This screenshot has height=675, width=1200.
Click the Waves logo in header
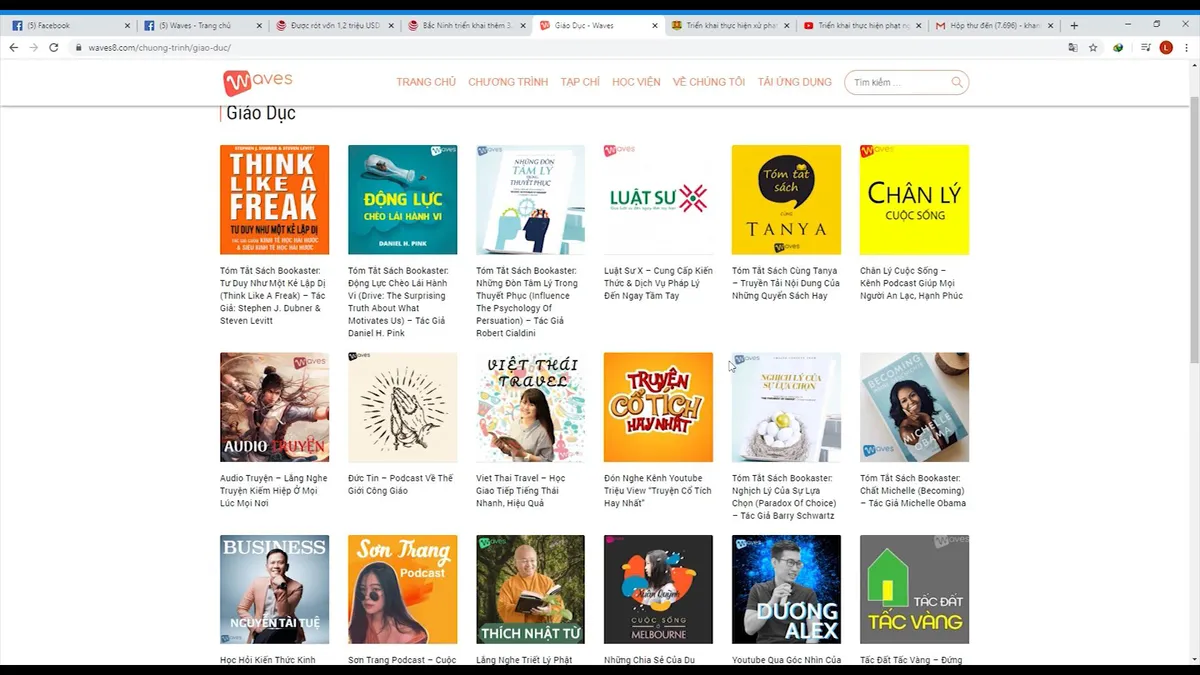pos(258,82)
